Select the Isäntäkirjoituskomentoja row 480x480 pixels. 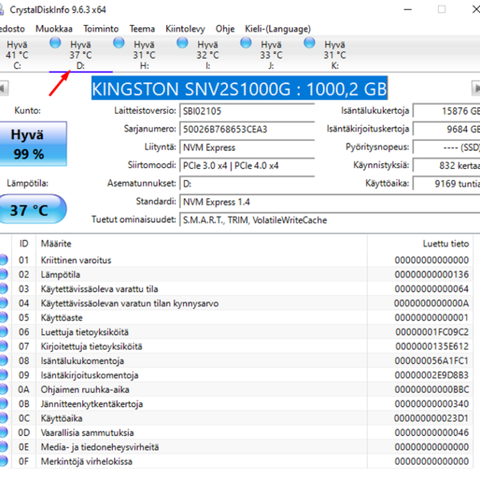[x=237, y=375]
